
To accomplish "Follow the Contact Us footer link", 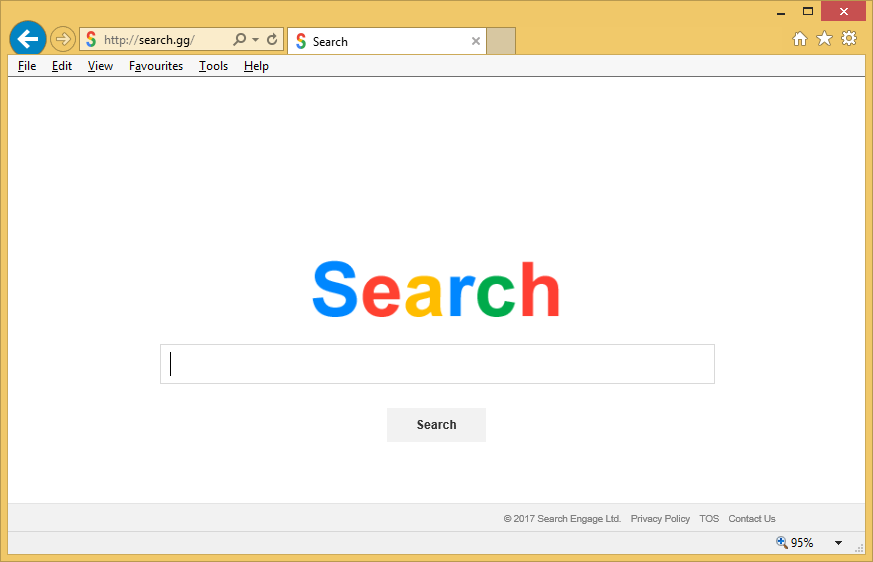I will point(751,519).
